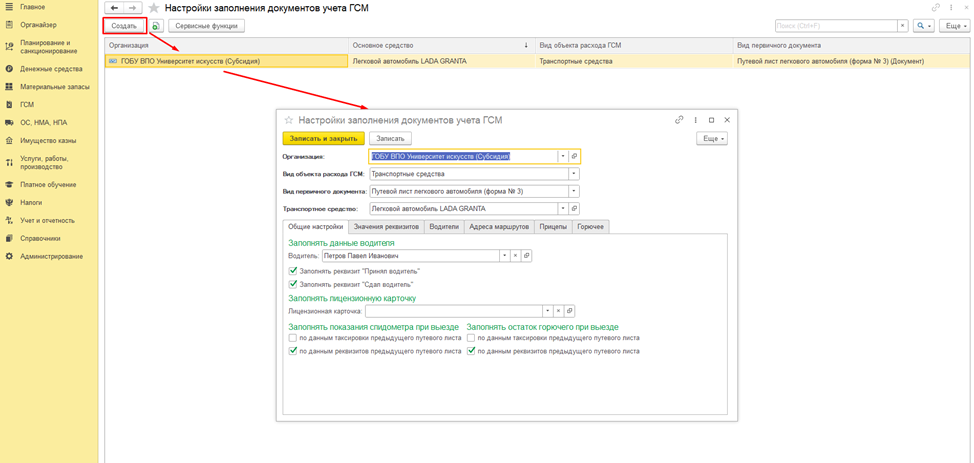Image resolution: width=974 pixels, height=463 pixels.
Task: Open the Адреса маршрутов tab
Action: (499, 227)
